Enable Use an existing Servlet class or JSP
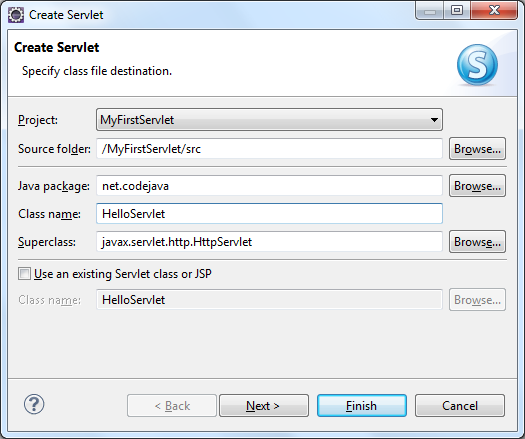This screenshot has height=439, width=525. click(24, 274)
